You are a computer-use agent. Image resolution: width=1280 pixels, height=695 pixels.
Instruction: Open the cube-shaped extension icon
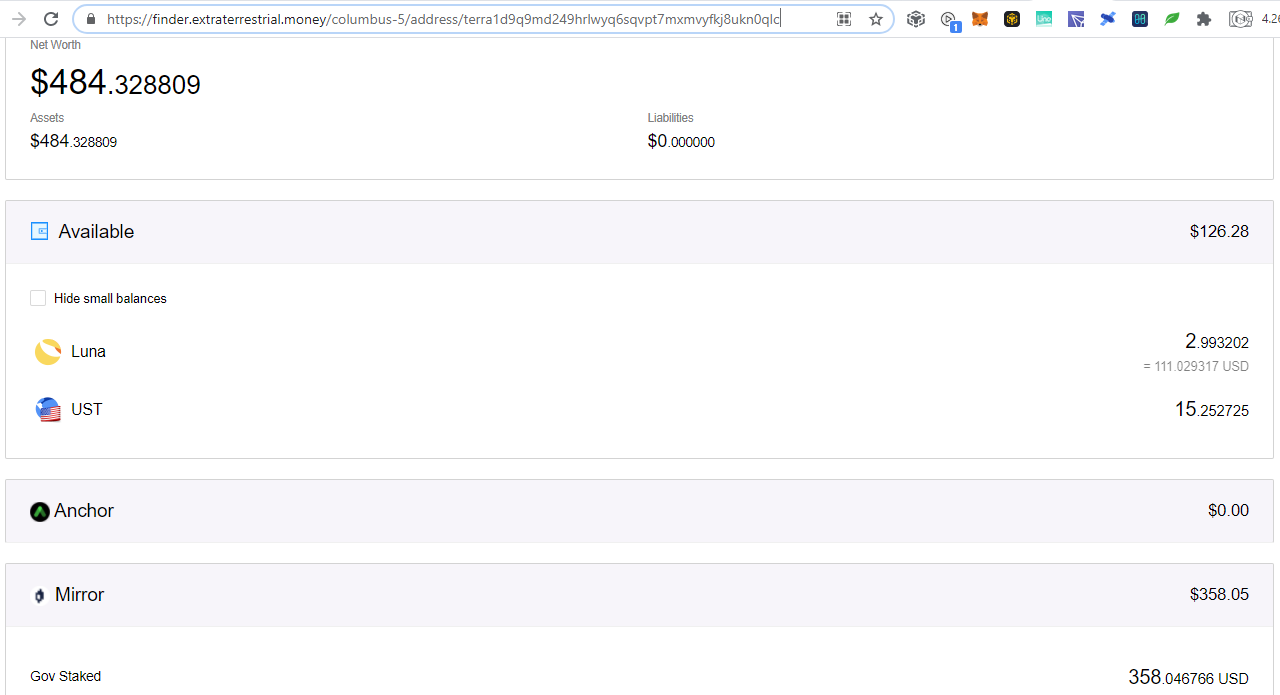tap(915, 19)
